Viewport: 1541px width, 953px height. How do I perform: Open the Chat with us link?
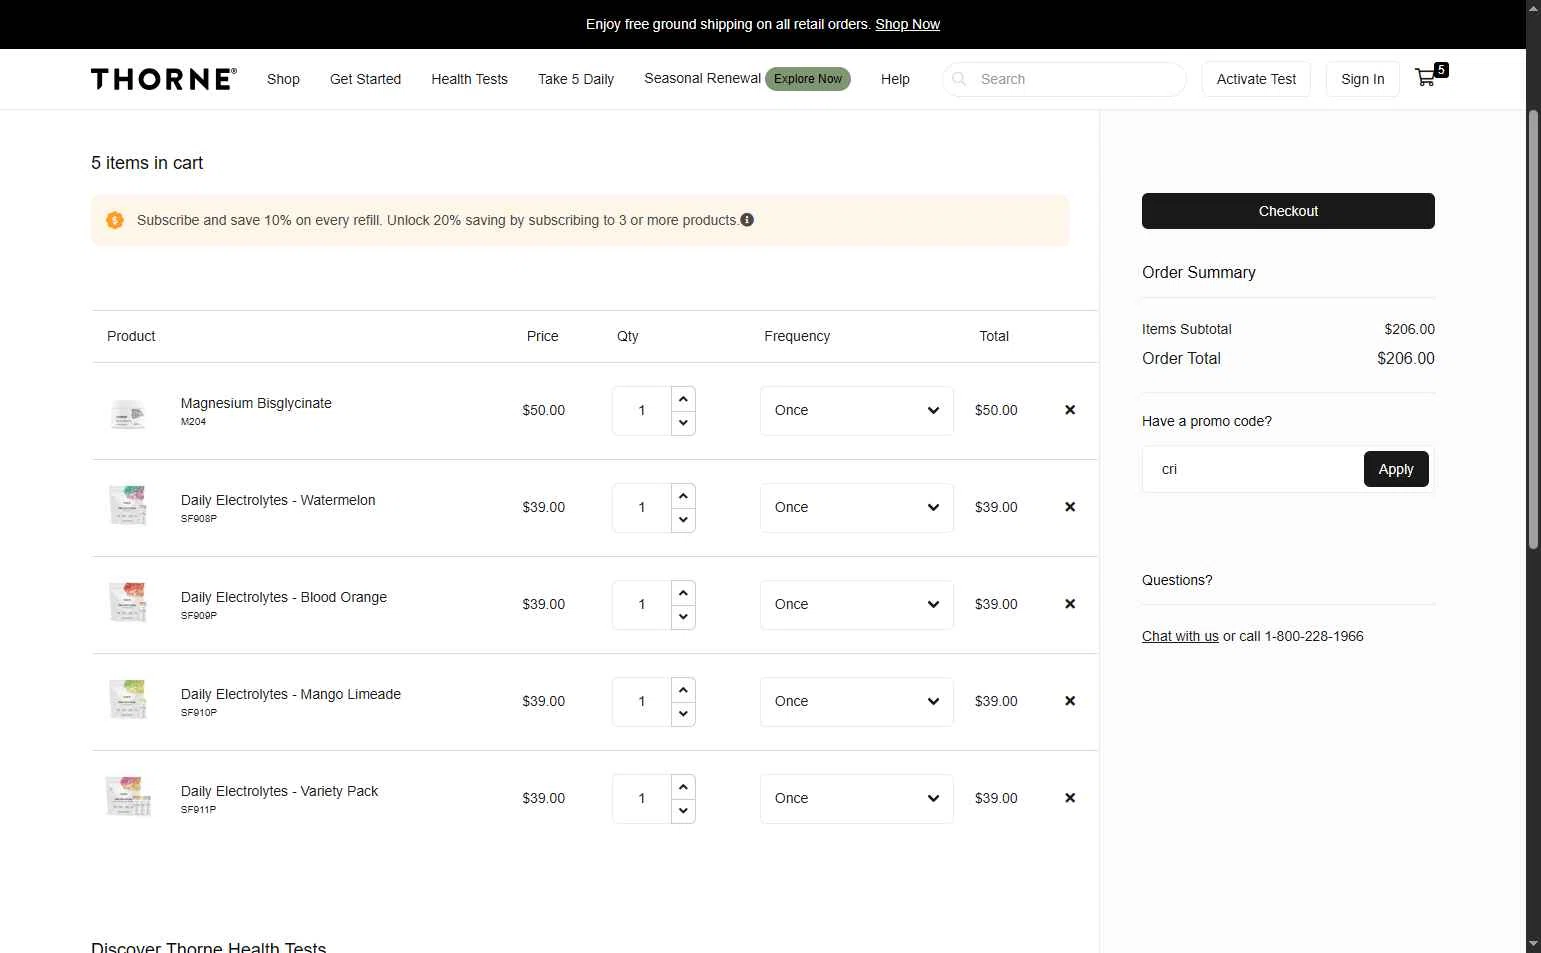tap(1180, 636)
